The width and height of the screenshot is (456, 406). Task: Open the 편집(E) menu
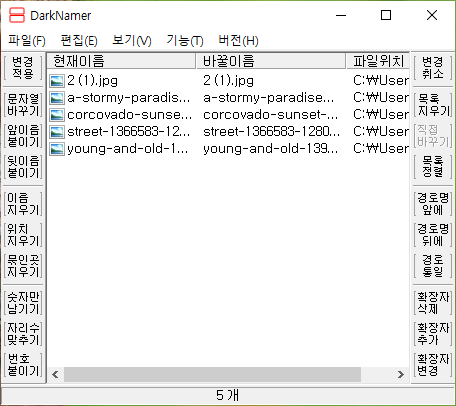[79, 41]
